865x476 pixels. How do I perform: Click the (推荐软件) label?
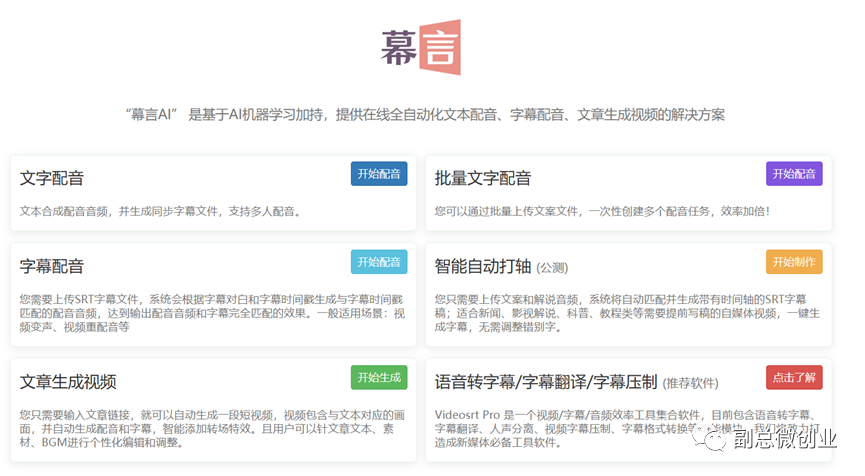pyautogui.click(x=691, y=383)
